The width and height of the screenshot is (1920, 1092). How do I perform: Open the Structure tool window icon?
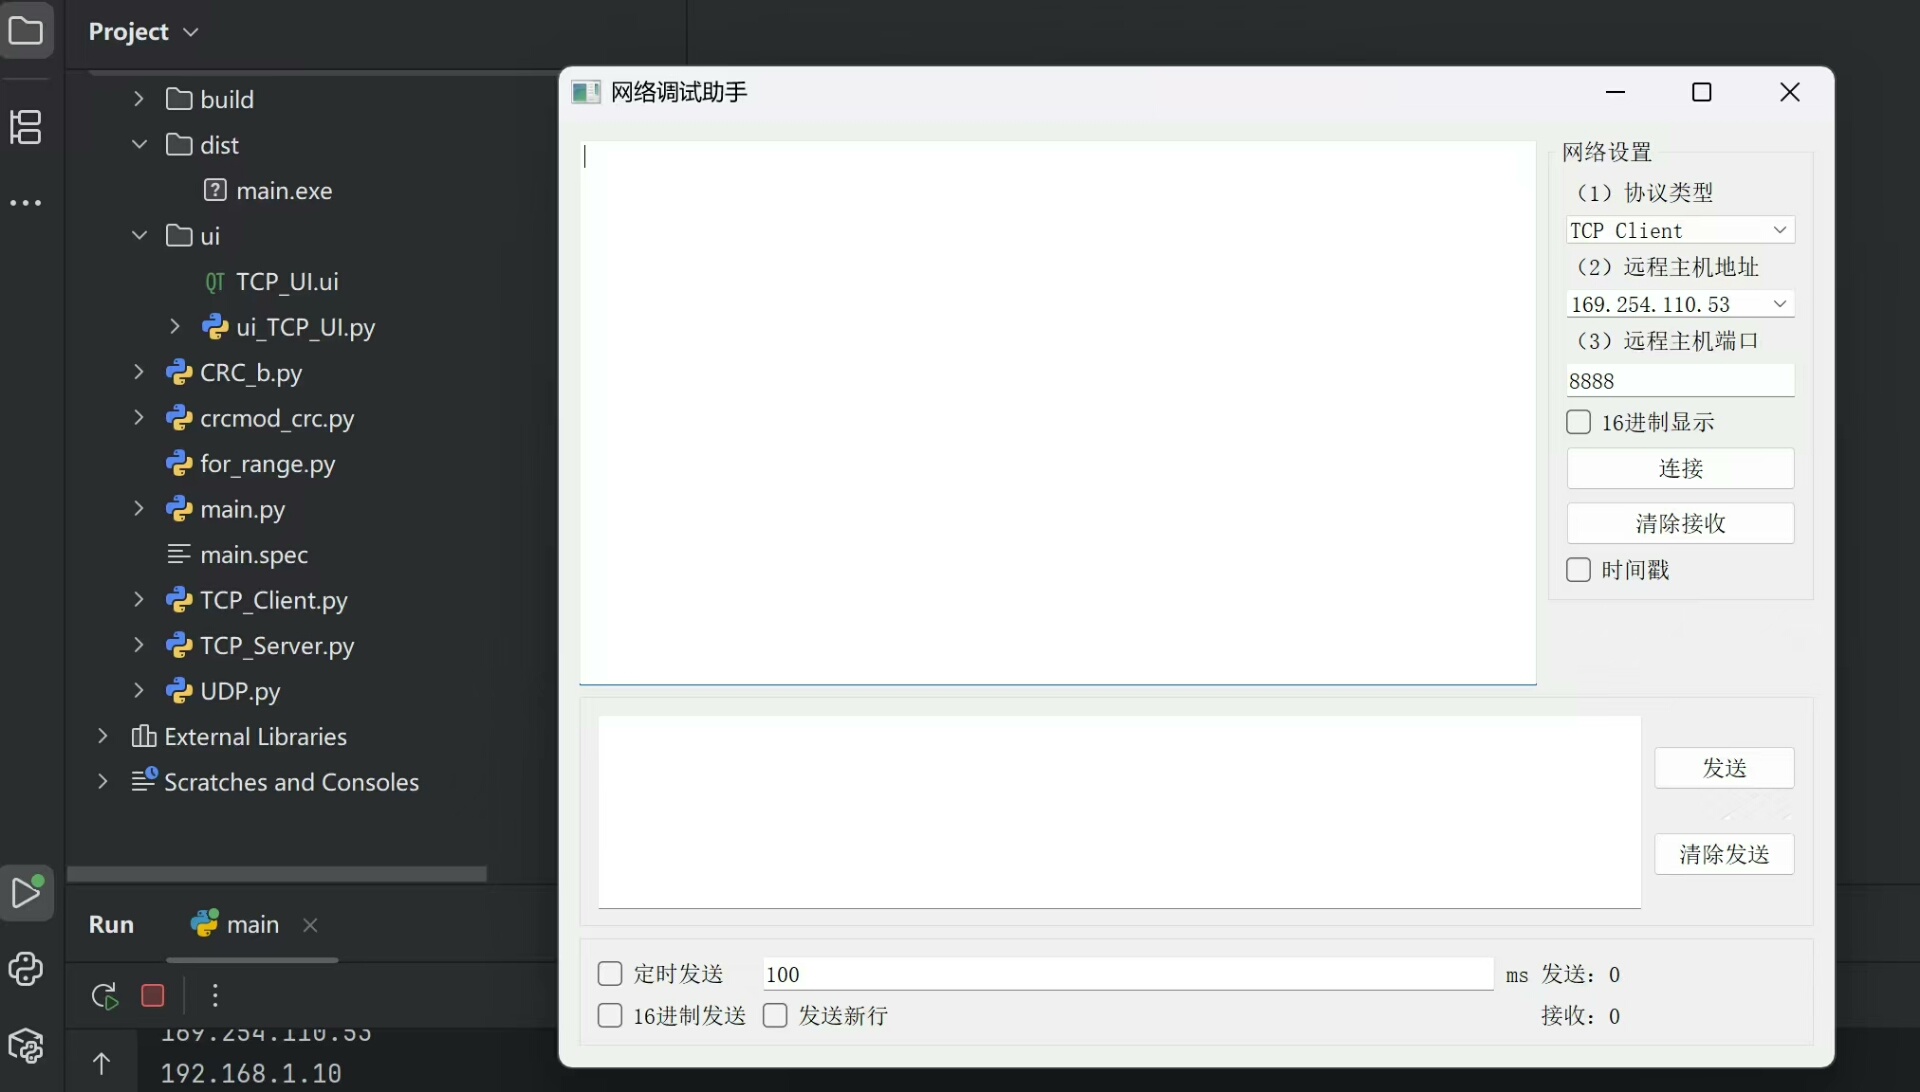click(26, 127)
